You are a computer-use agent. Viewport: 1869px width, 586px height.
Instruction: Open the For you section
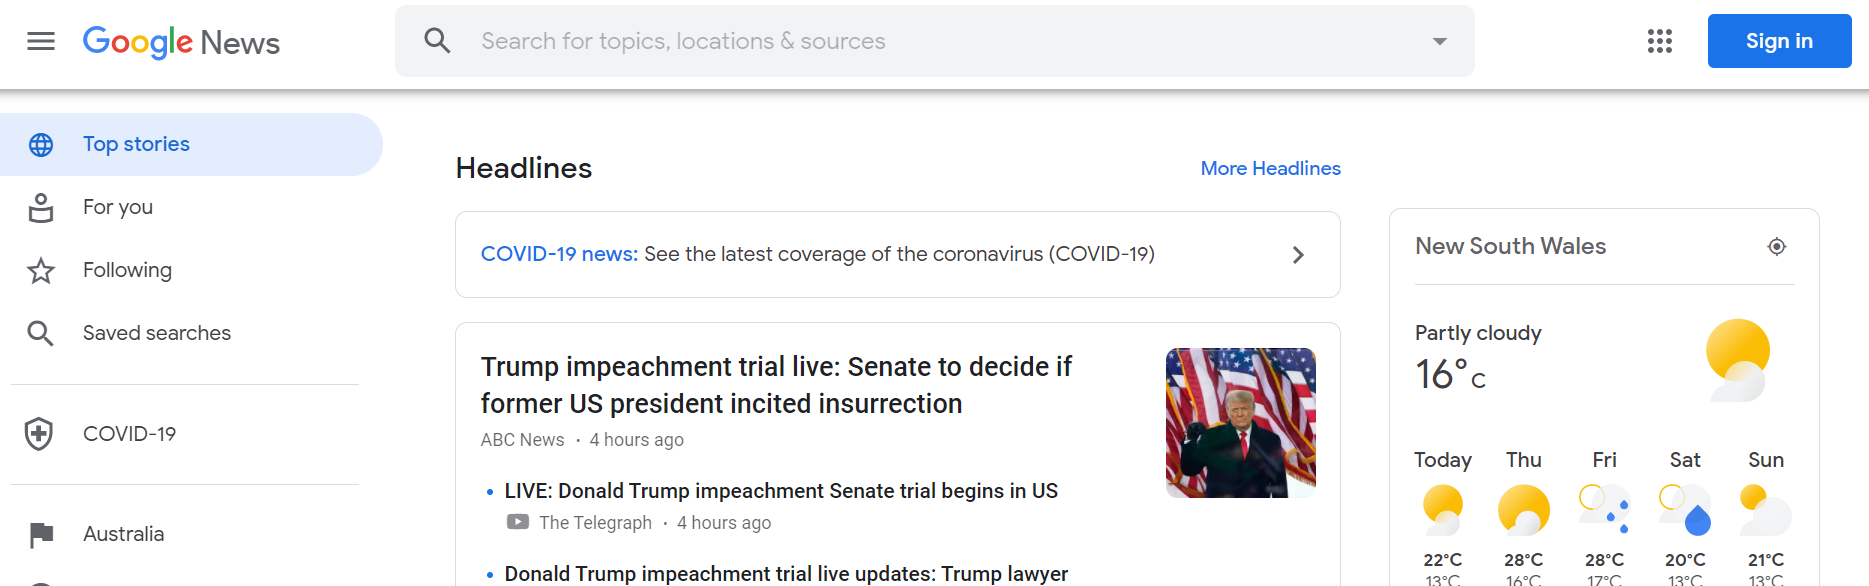click(x=118, y=207)
